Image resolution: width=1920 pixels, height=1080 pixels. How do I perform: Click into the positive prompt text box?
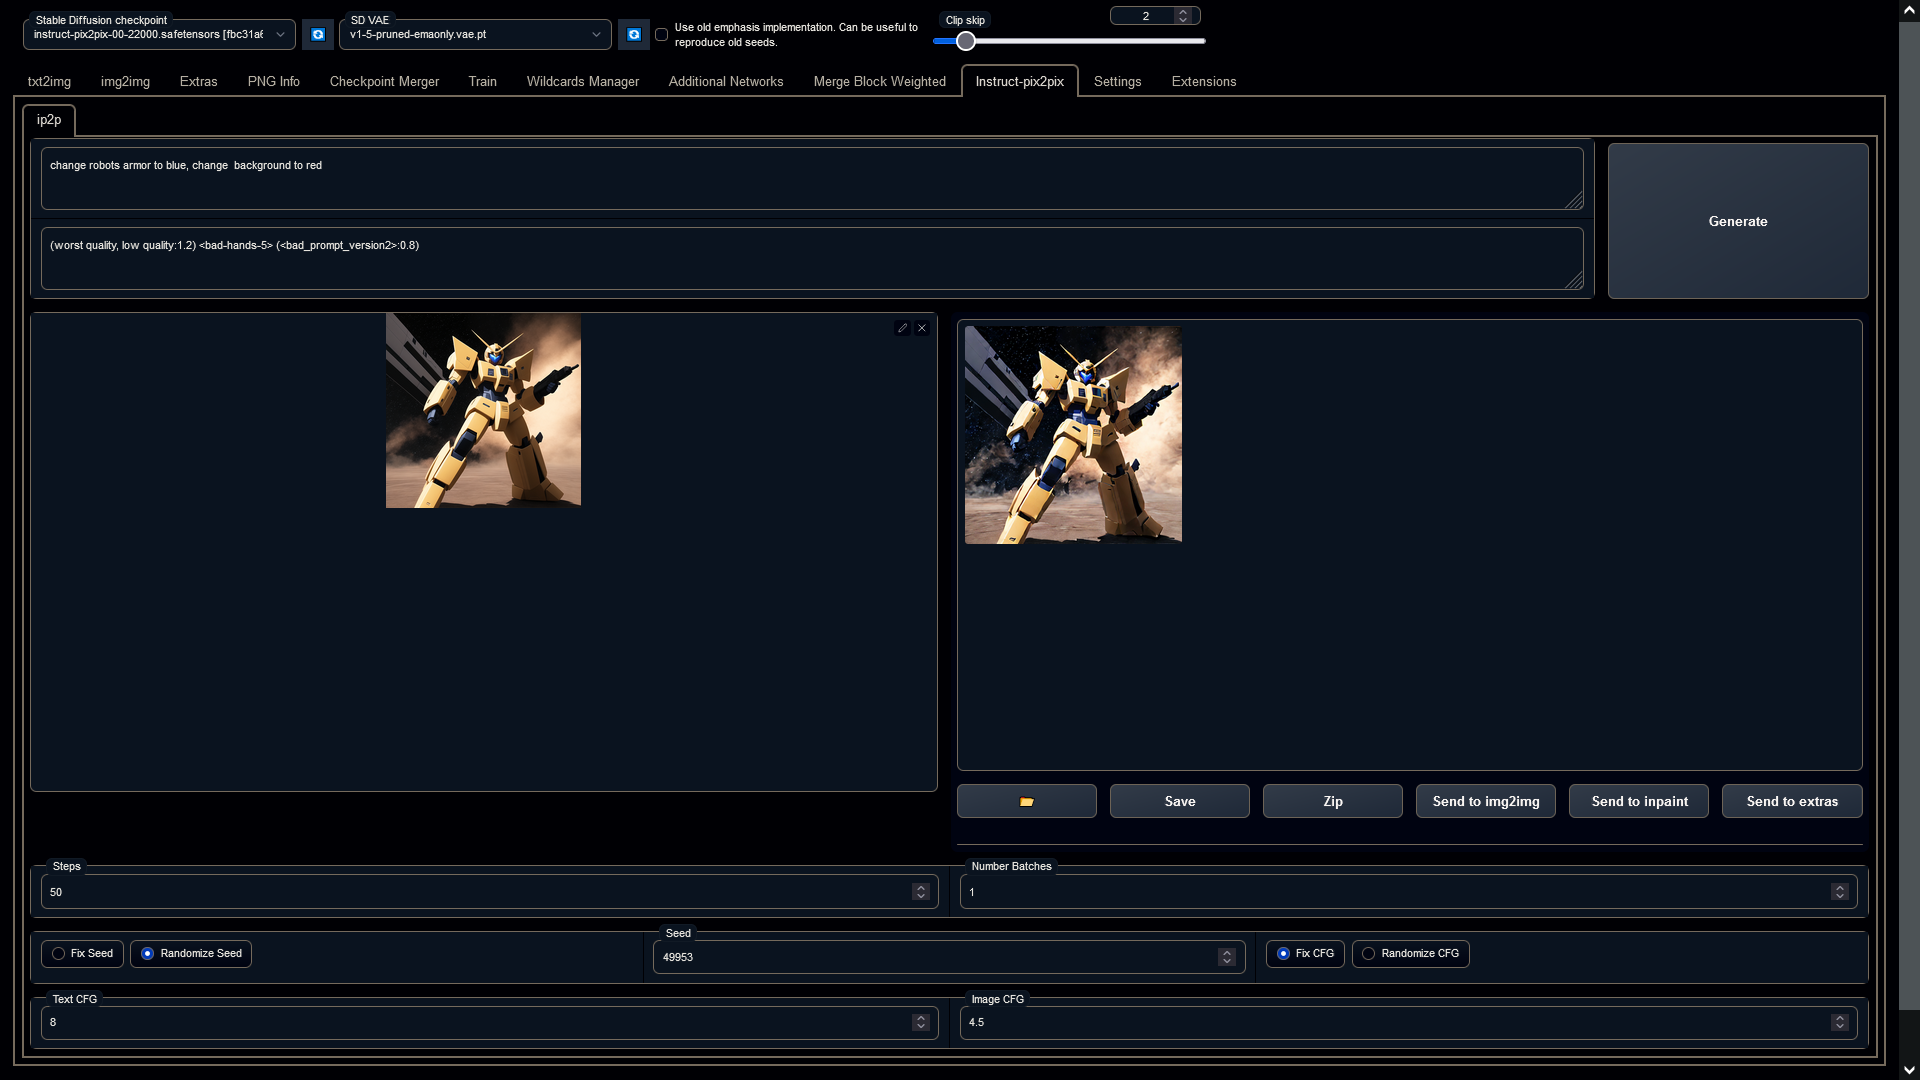coord(811,179)
